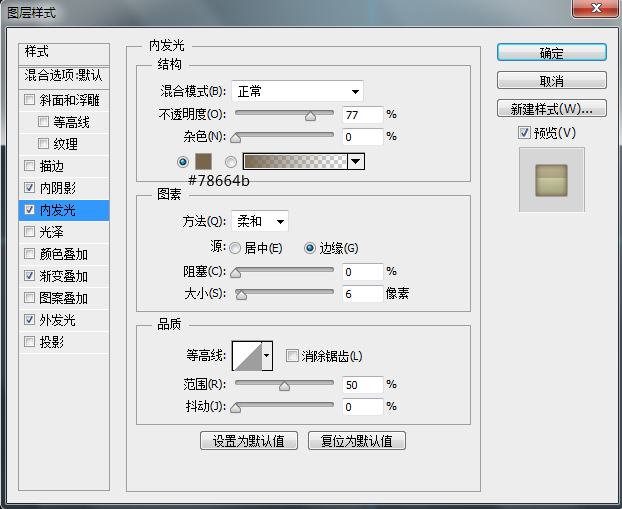
Task: Select the 描边 style row label
Action: point(52,166)
